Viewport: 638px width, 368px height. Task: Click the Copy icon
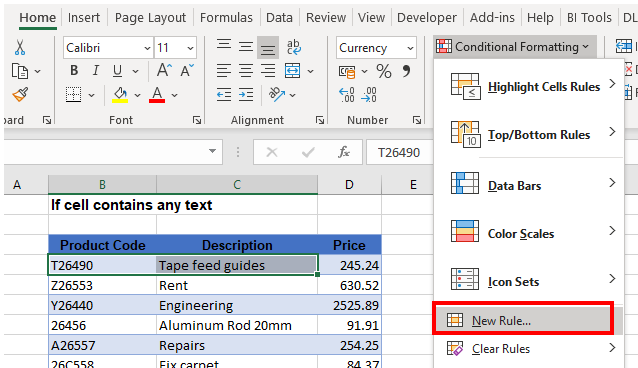click(20, 71)
